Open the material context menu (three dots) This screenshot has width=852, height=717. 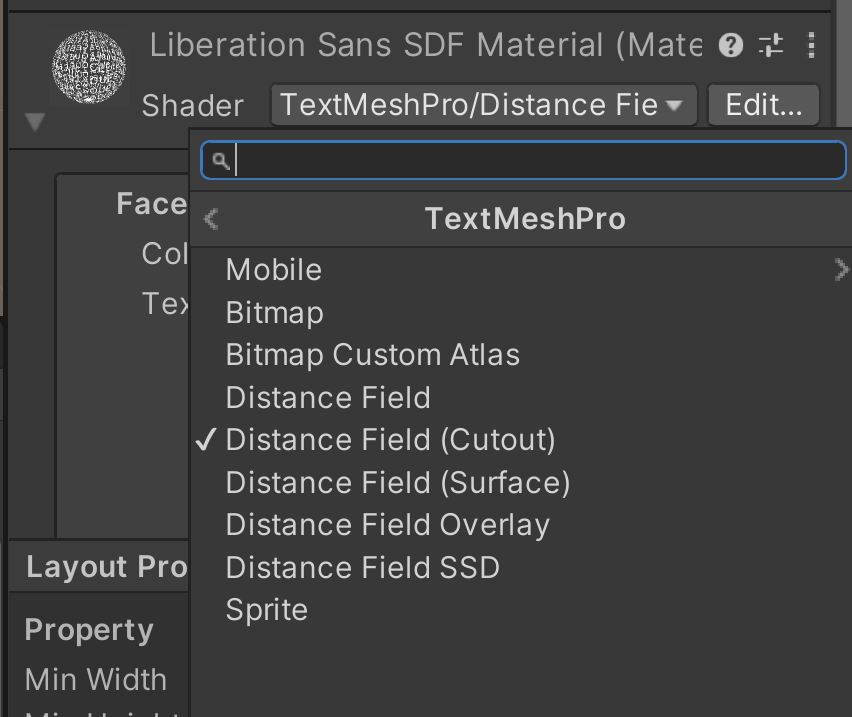pyautogui.click(x=811, y=45)
